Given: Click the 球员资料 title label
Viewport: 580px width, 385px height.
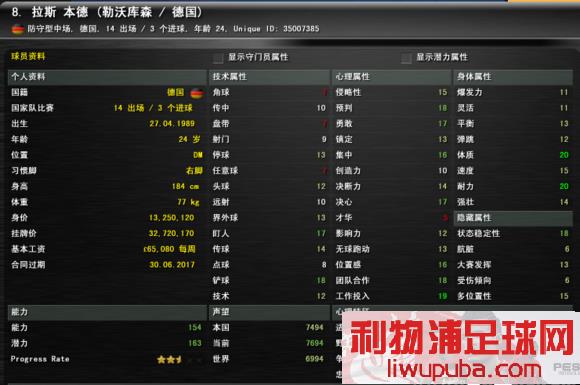Looking at the screenshot, I should [x=28, y=57].
